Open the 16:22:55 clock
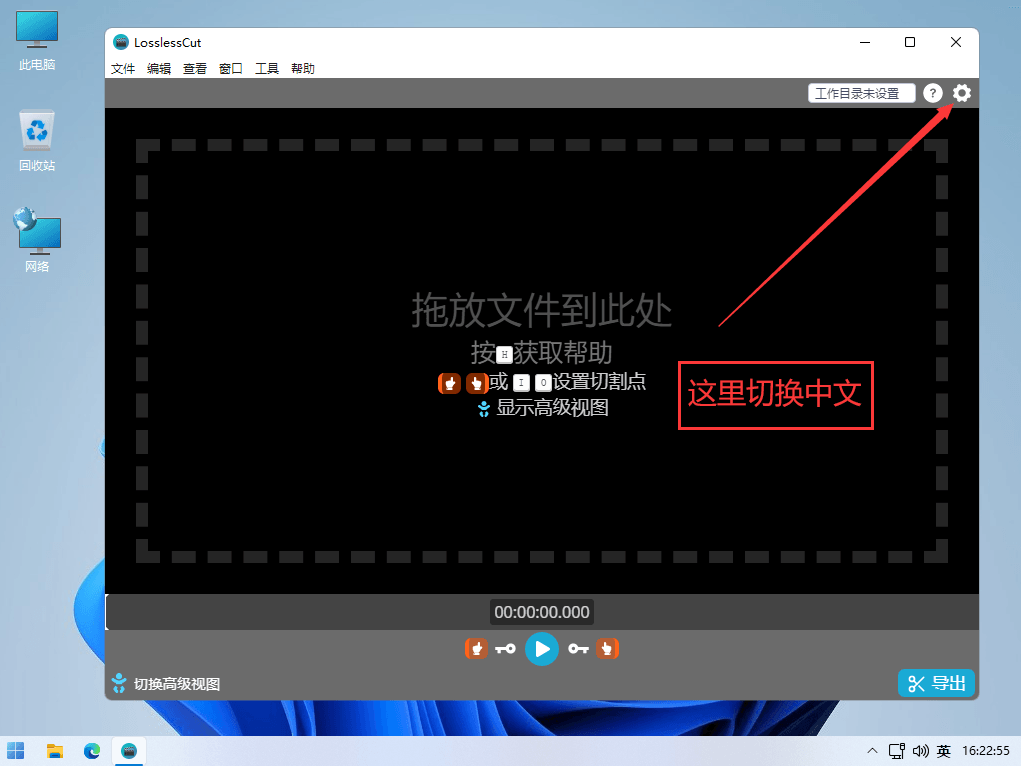The image size is (1021, 766). pyautogui.click(x=986, y=751)
